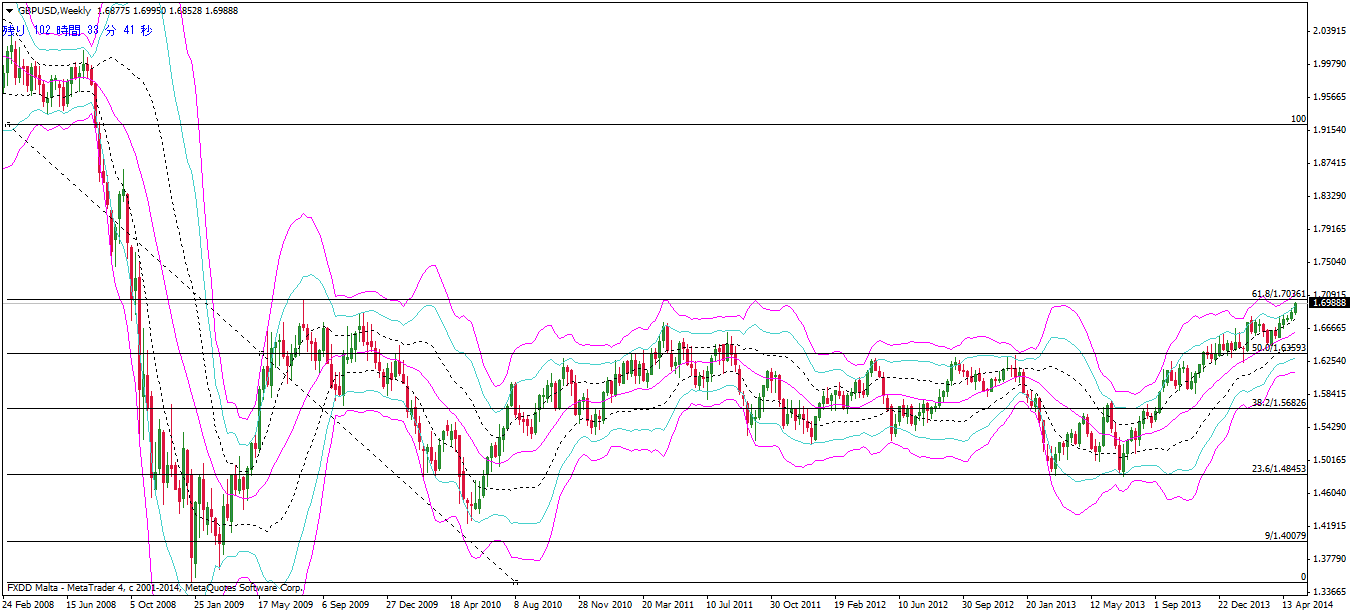Click the 1.79165 price axis label
1350x613 pixels.
pos(1329,229)
